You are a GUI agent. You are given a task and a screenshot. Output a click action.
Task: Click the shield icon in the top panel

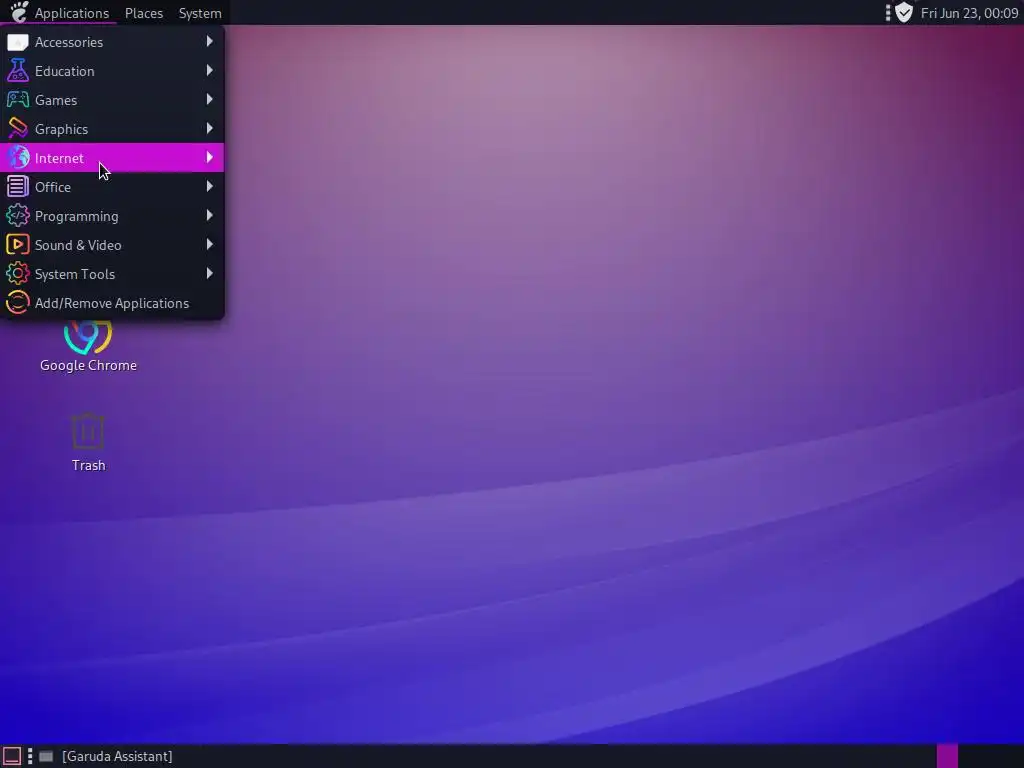coord(904,12)
